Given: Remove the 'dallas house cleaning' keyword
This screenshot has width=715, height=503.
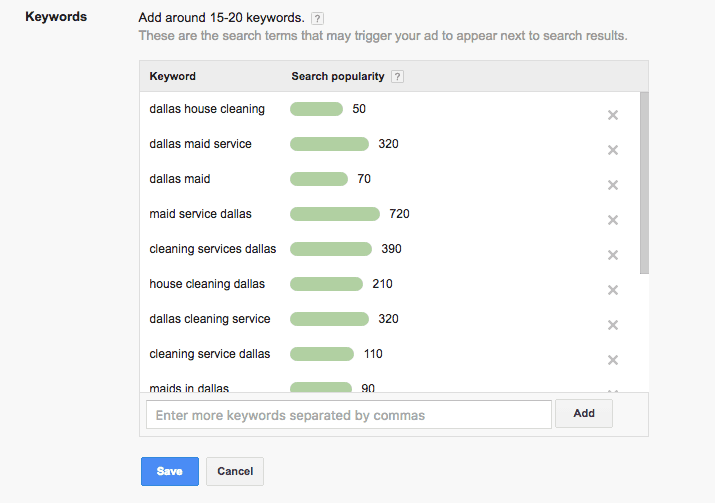Looking at the screenshot, I should pyautogui.click(x=613, y=115).
